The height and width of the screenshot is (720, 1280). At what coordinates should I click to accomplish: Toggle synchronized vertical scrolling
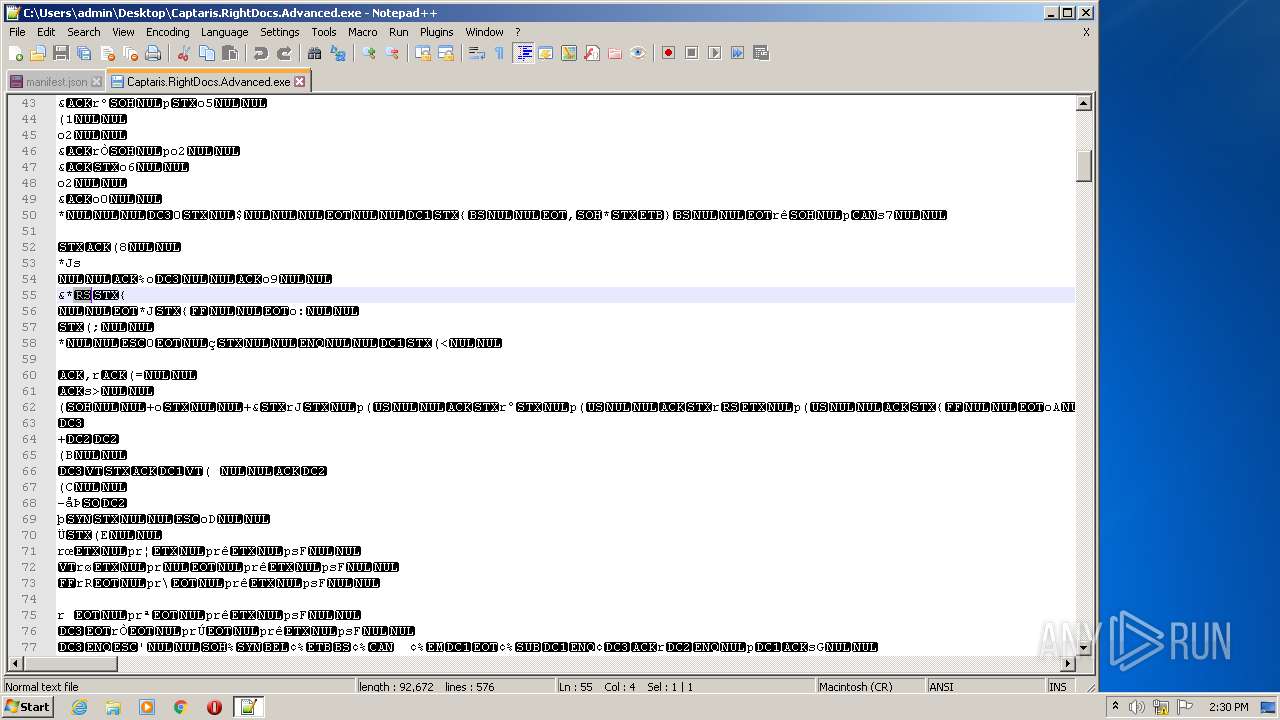click(423, 53)
